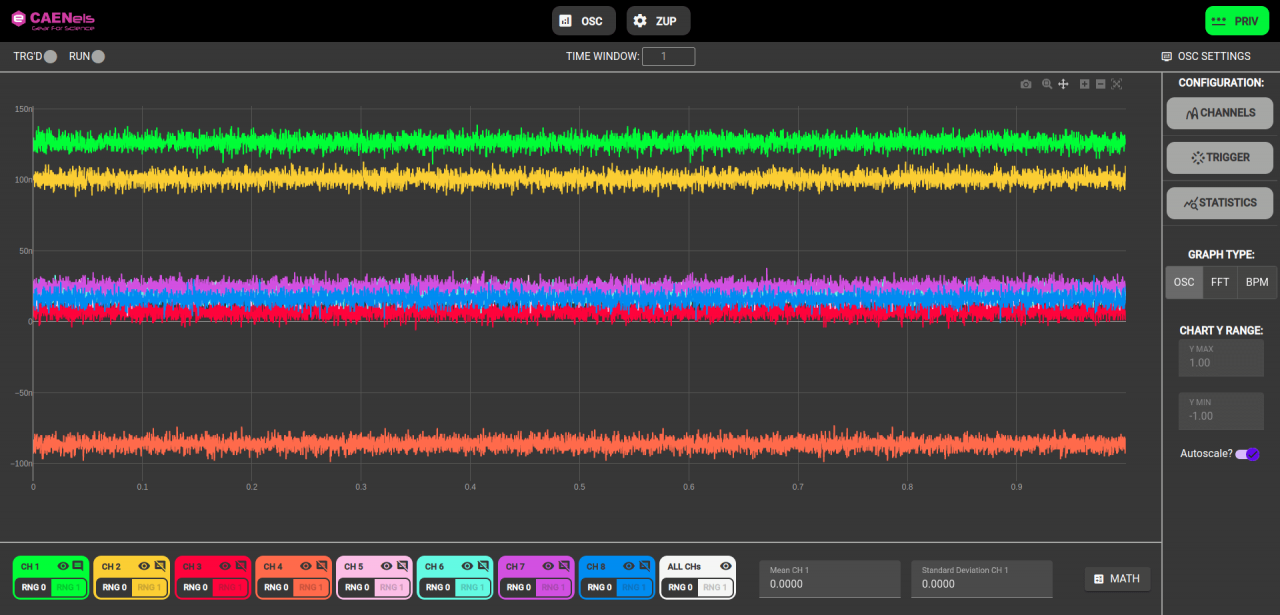Click the zoom in plus icon
This screenshot has width=1280, height=615.
[x=1085, y=85]
